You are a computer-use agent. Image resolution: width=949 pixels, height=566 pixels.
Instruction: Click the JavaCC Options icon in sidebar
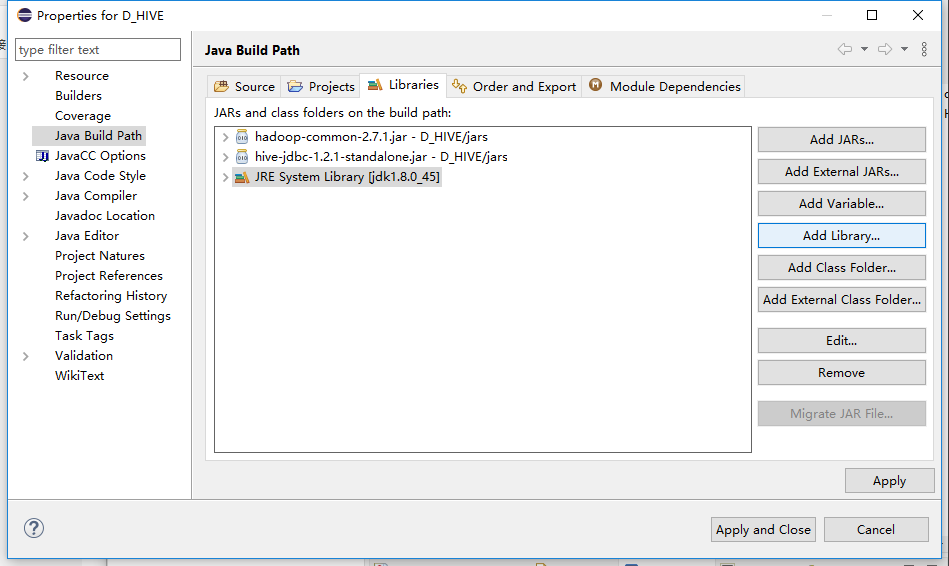coord(42,156)
